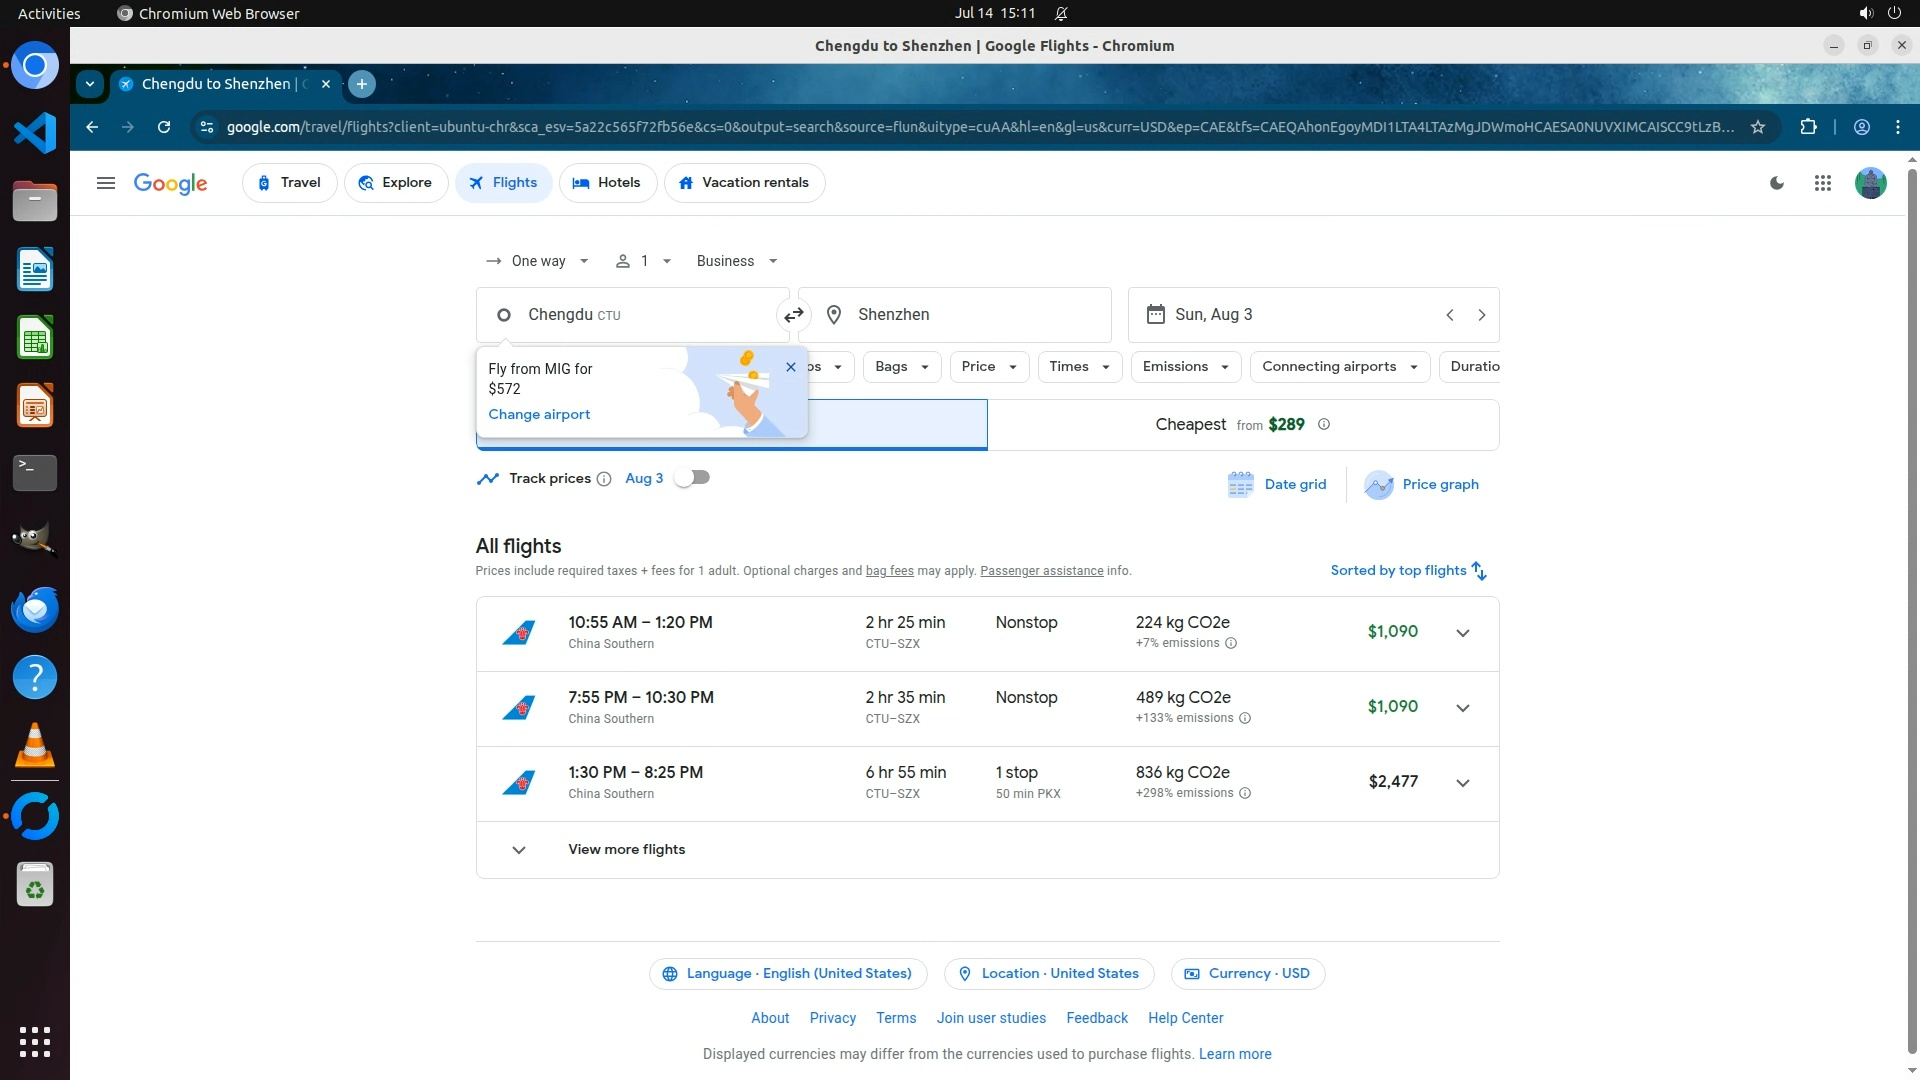Viewport: 1920px width, 1080px height.
Task: Go to next departure date arrow
Action: (x=1481, y=315)
